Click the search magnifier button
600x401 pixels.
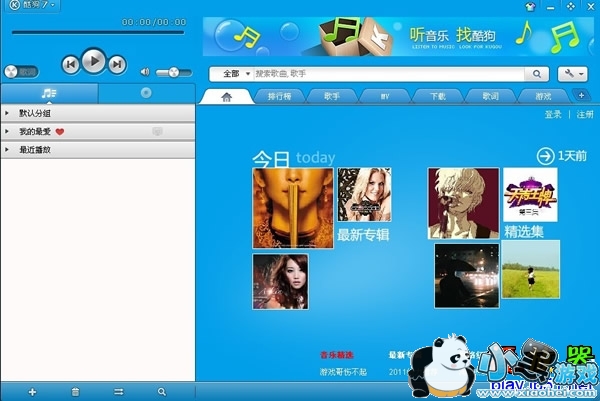(537, 74)
